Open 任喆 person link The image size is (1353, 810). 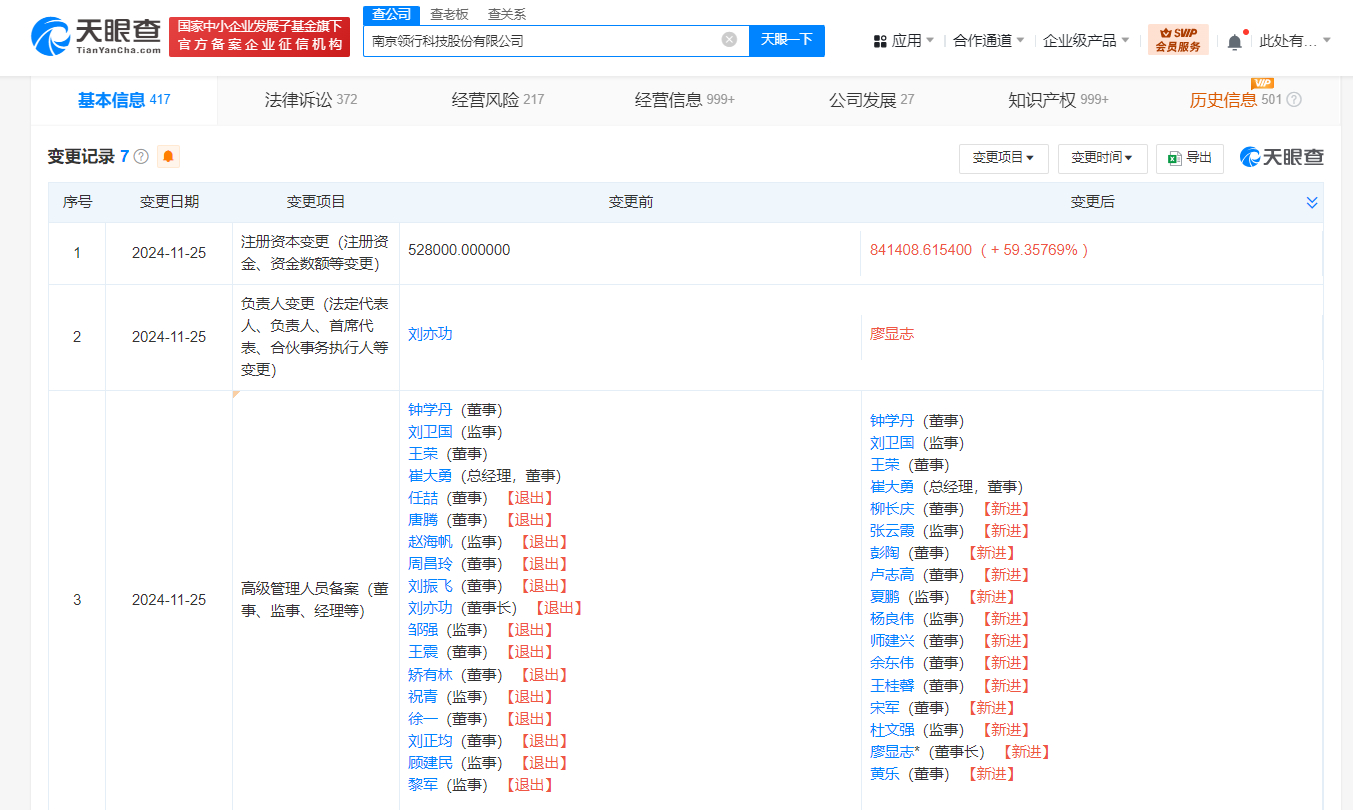click(423, 497)
